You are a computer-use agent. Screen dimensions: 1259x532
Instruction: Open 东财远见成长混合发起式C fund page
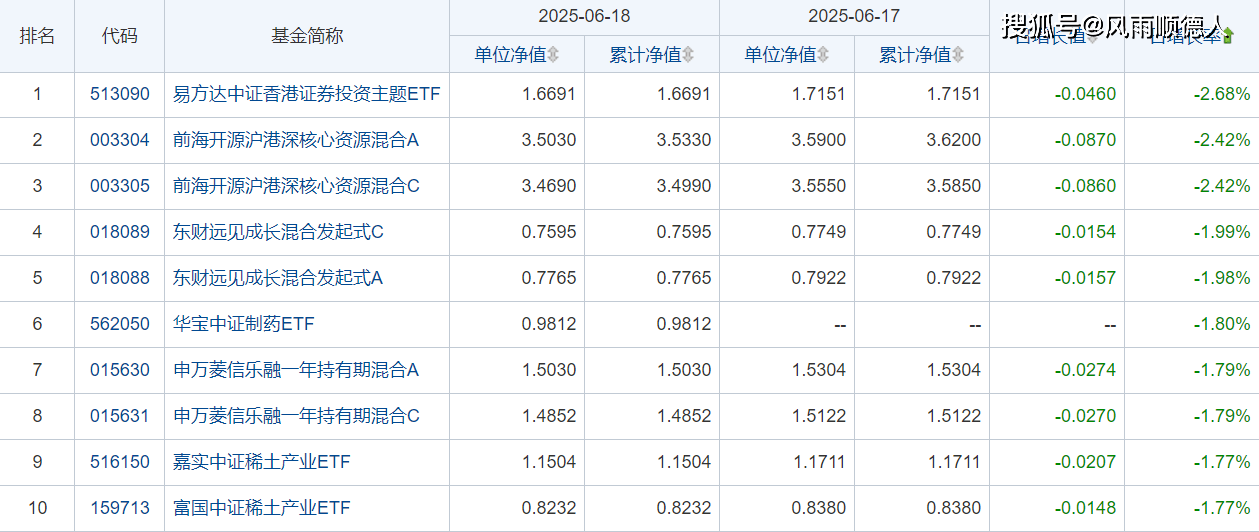pos(278,233)
